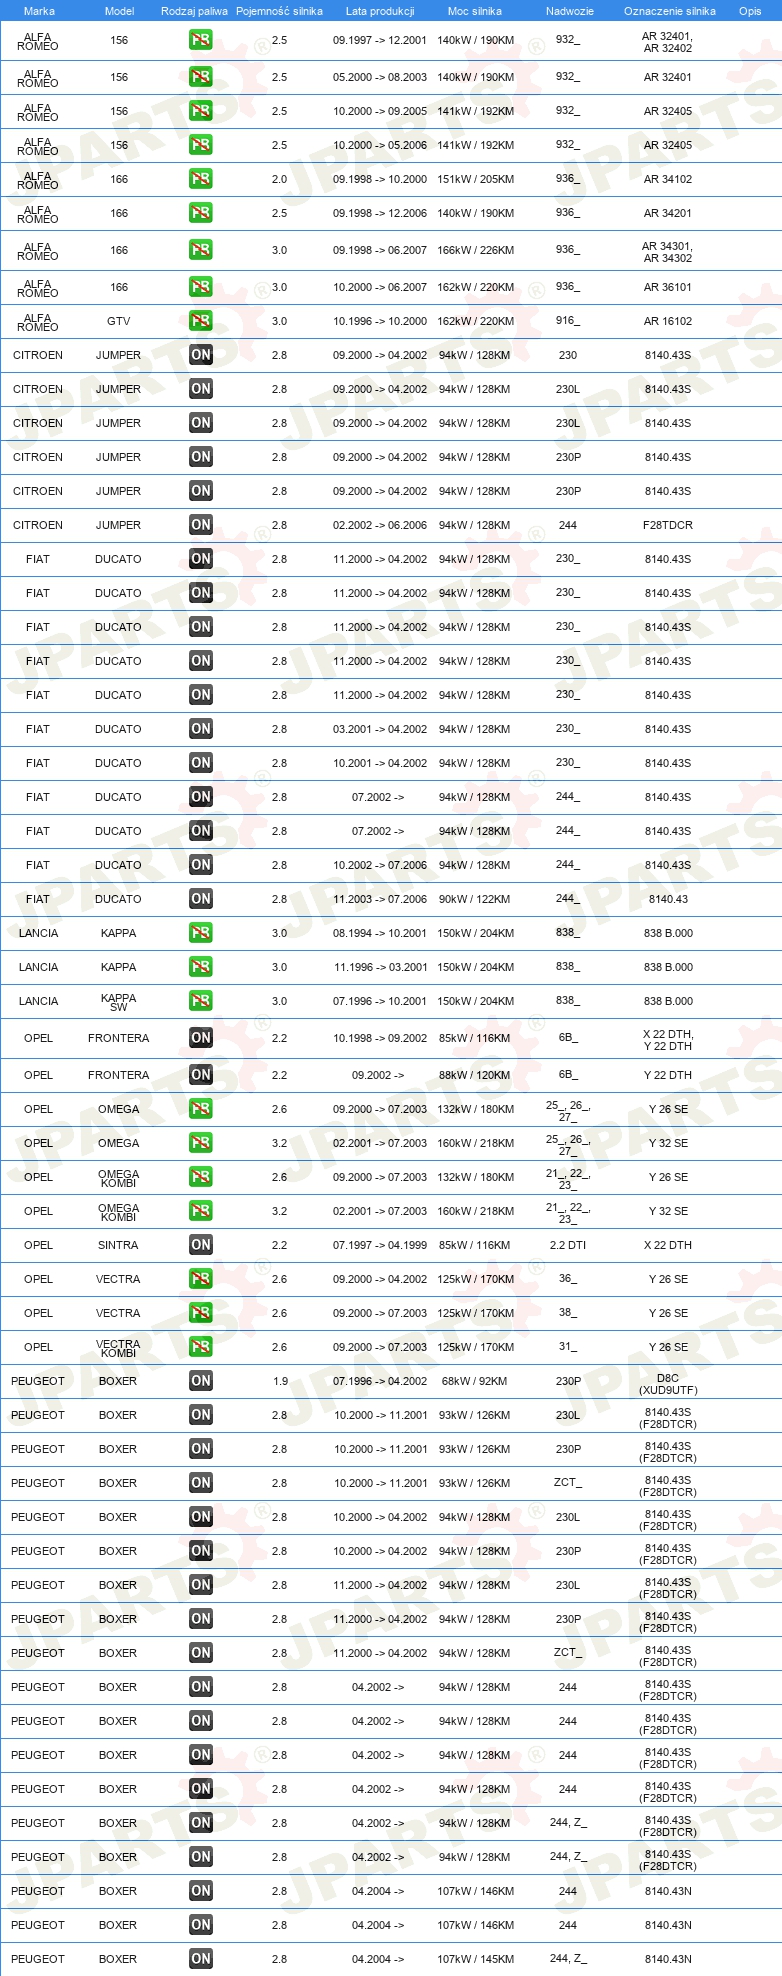Click the Opis column header
The width and height of the screenshot is (782, 1976).
click(750, 11)
